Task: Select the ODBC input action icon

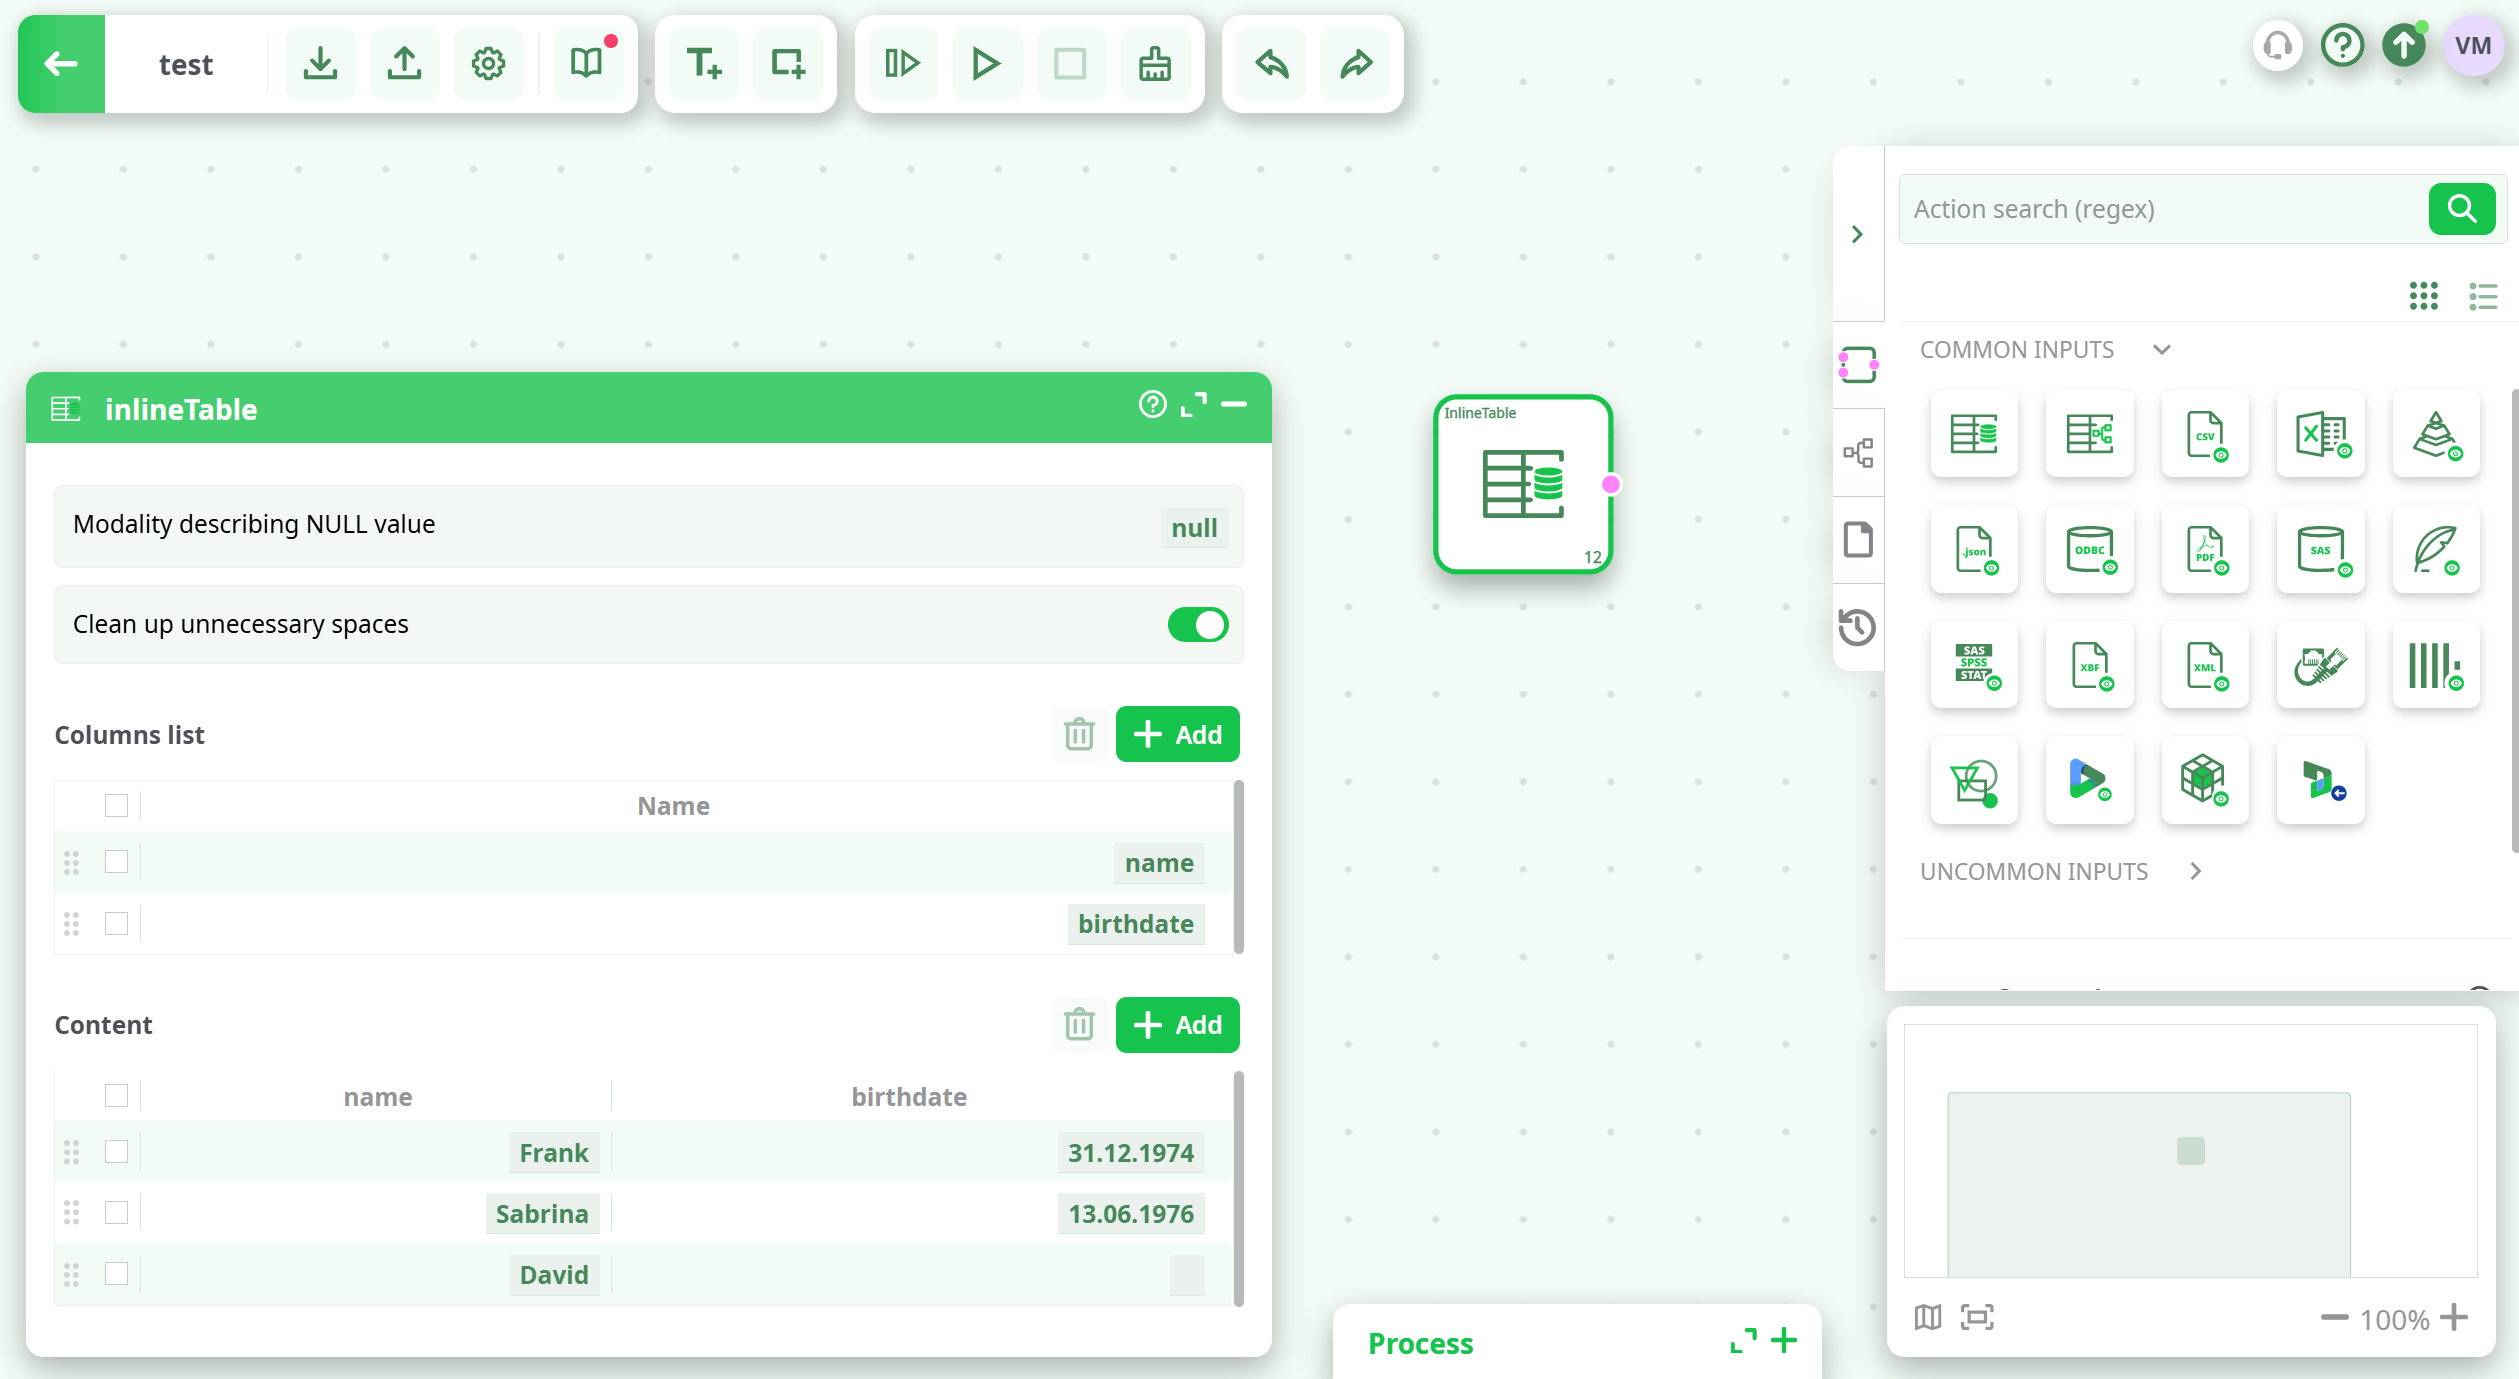Action: pyautogui.click(x=2089, y=550)
